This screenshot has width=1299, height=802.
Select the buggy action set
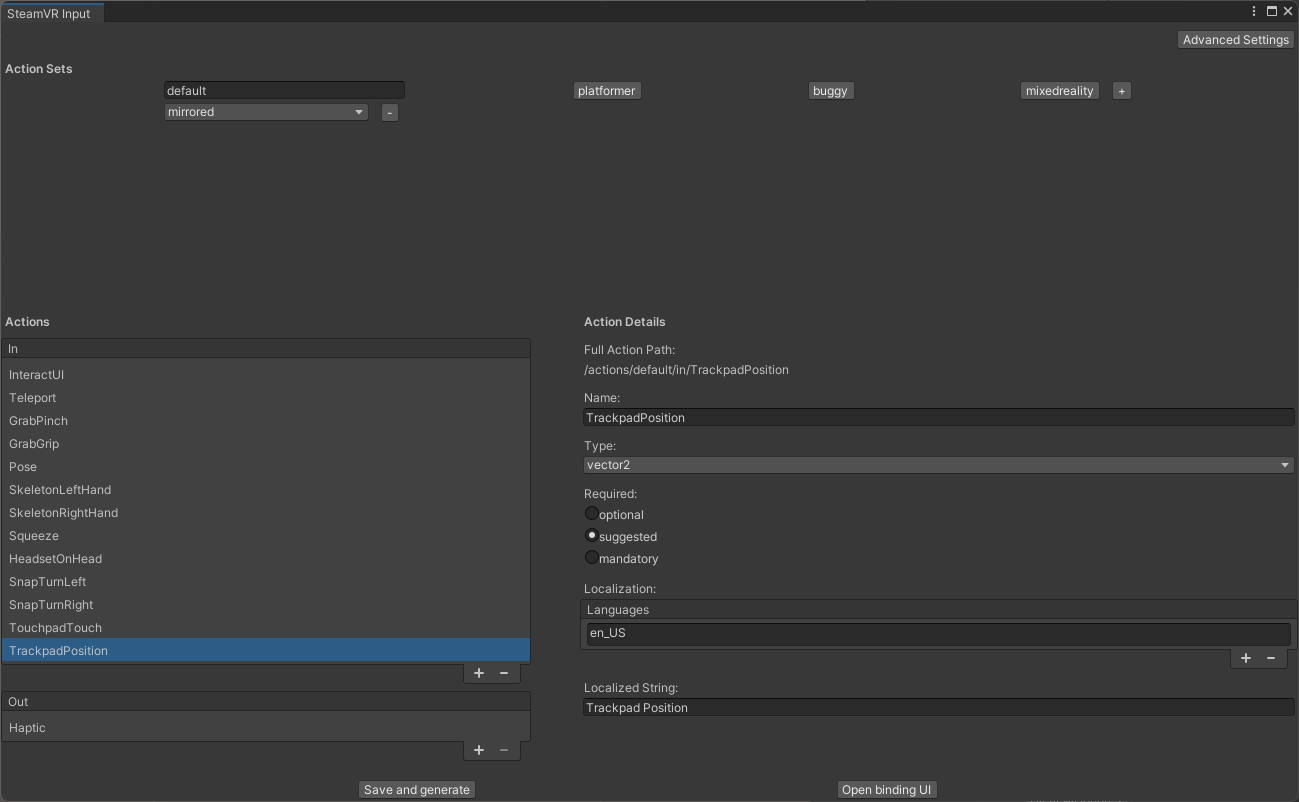[x=830, y=91]
